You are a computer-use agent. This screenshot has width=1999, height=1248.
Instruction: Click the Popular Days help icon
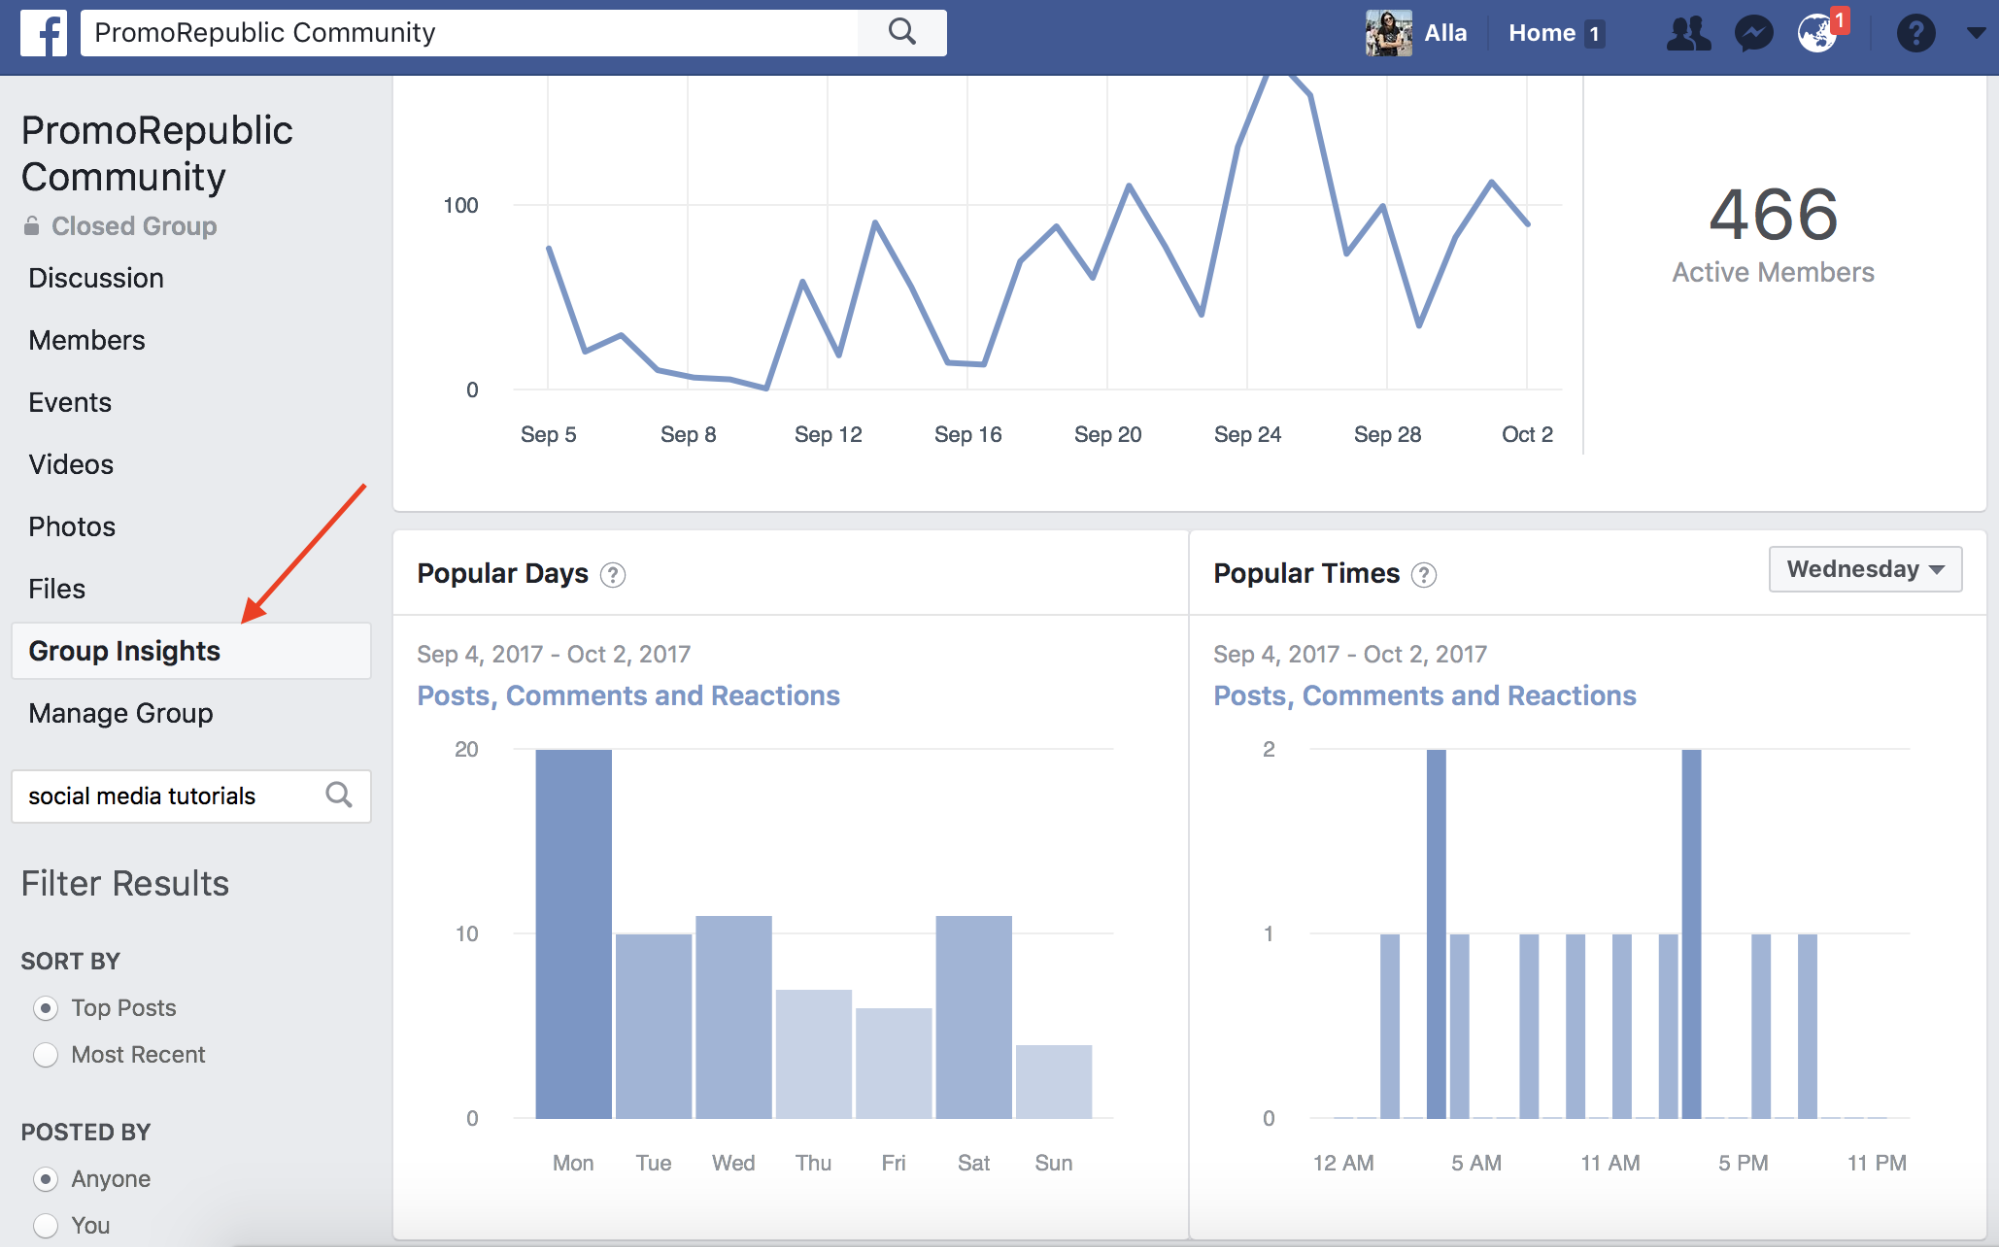tap(612, 575)
